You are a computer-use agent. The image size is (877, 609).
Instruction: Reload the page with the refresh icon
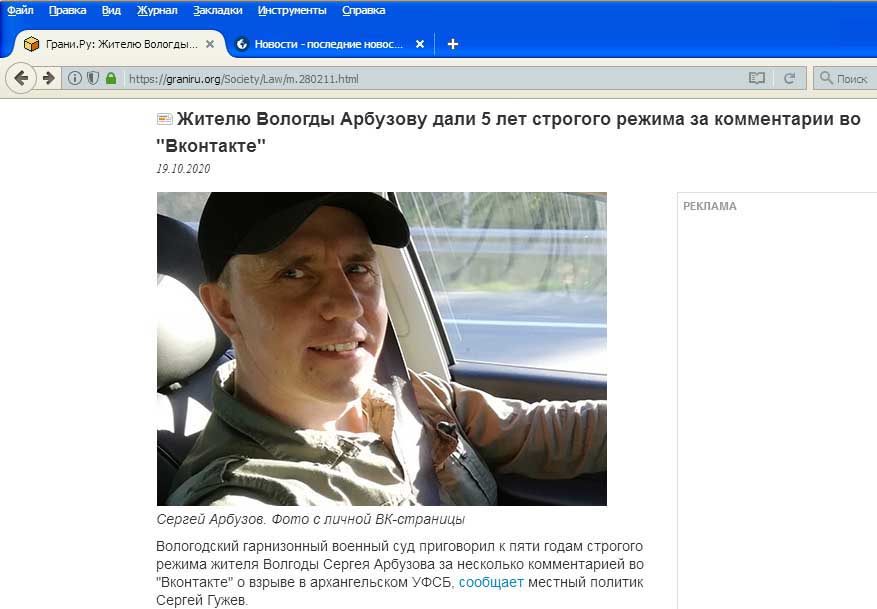coord(789,78)
